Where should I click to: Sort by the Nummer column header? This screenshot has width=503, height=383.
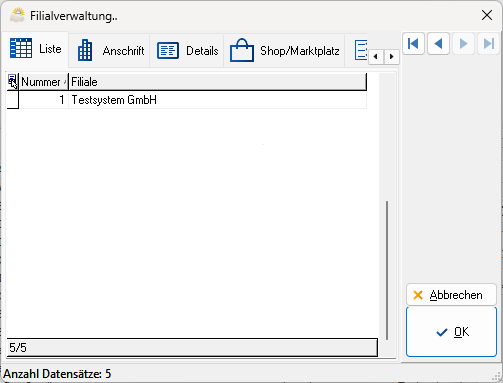tap(44, 82)
